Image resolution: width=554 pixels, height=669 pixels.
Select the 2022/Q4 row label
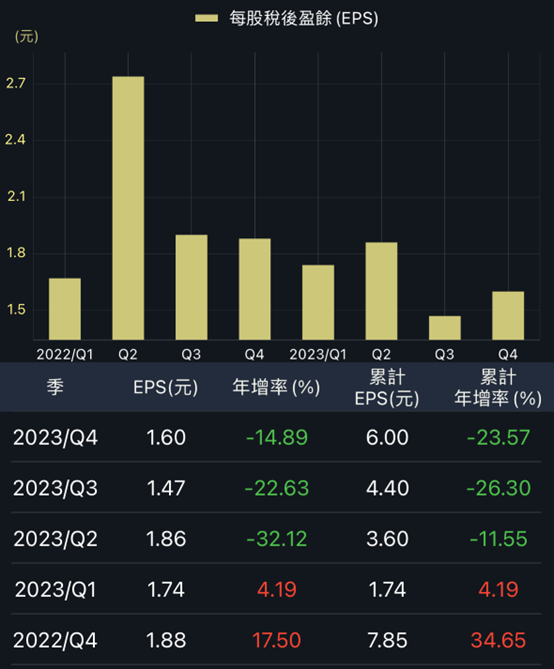click(x=55, y=640)
